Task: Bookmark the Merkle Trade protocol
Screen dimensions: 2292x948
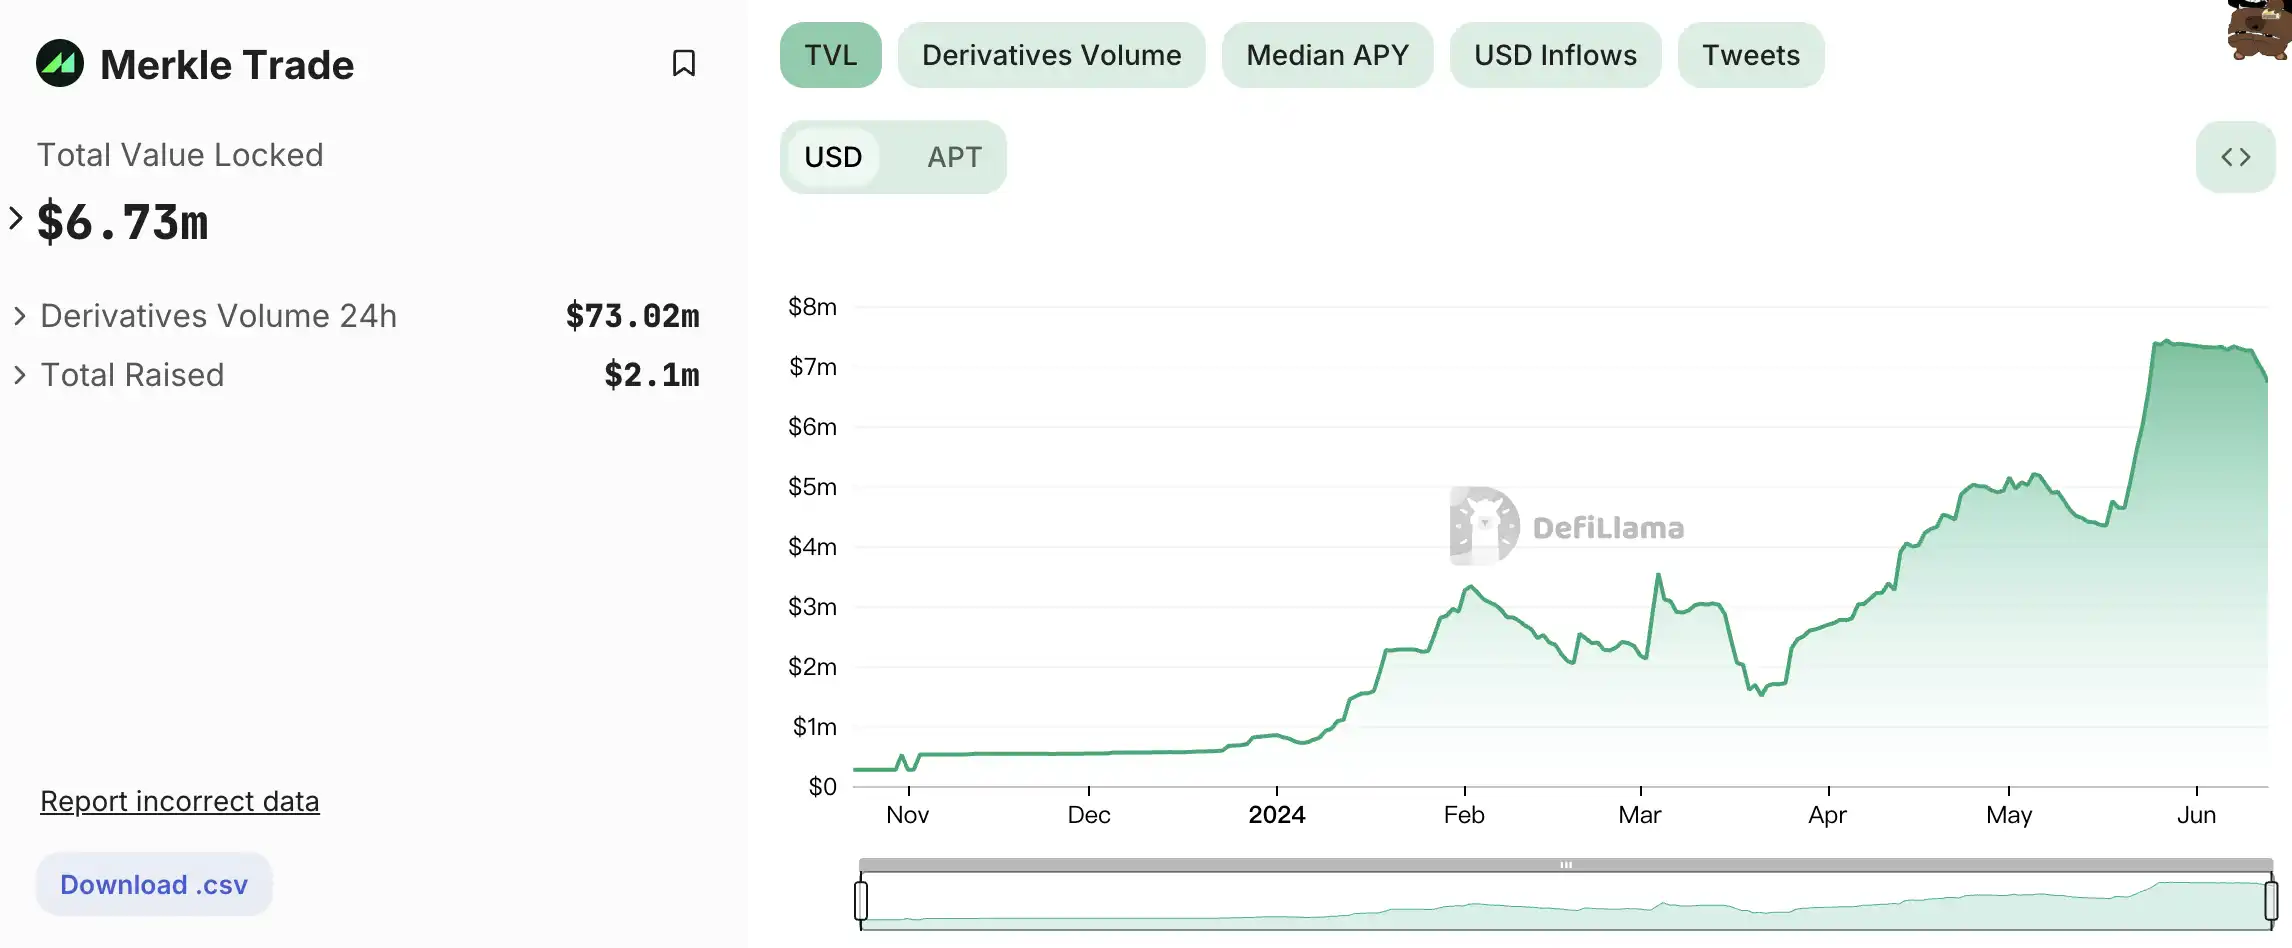Action: click(x=684, y=63)
